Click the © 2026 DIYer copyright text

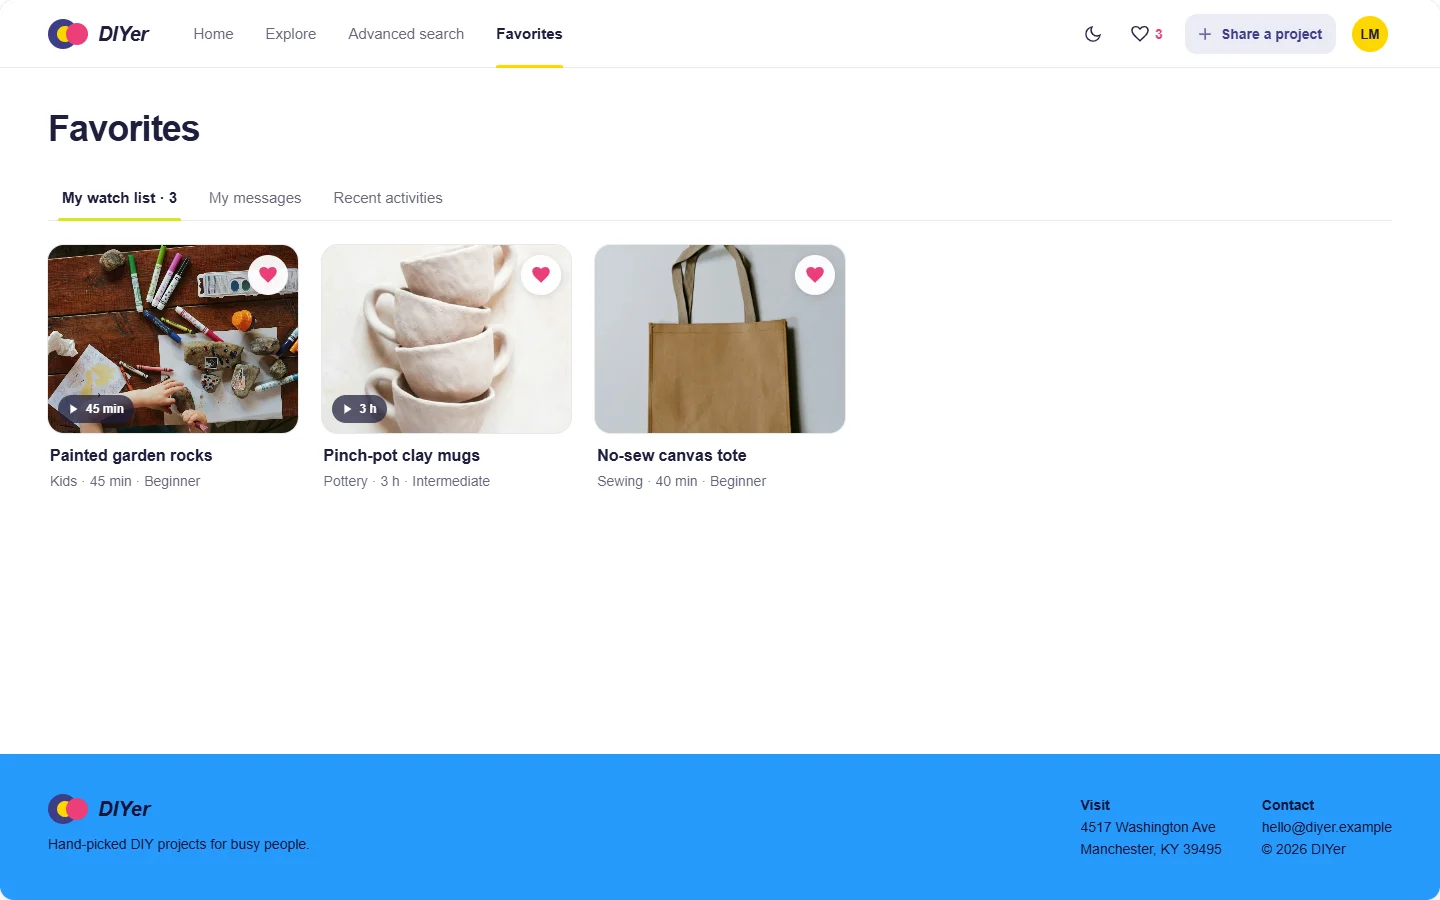(1303, 849)
